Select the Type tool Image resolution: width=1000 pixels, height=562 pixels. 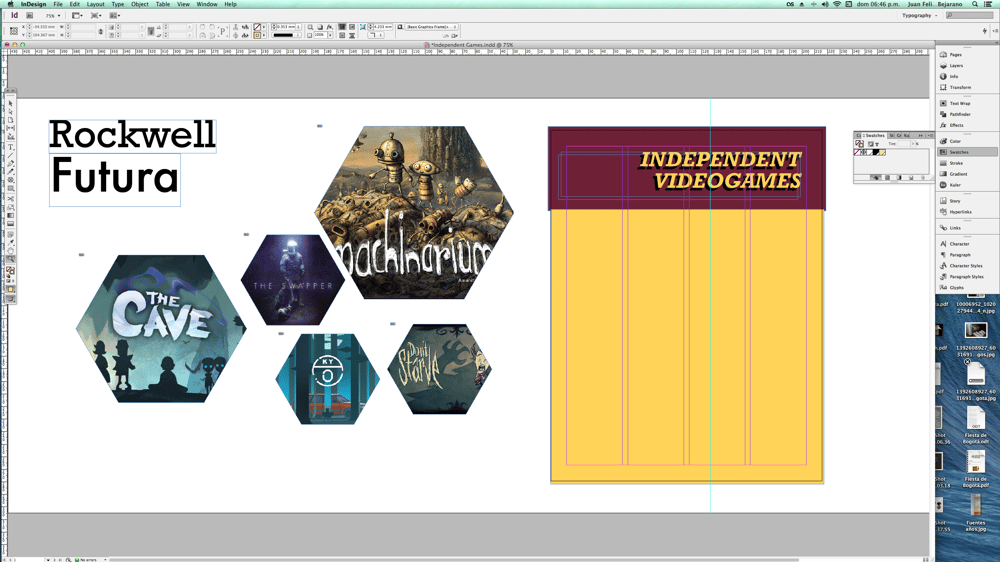coord(11,147)
